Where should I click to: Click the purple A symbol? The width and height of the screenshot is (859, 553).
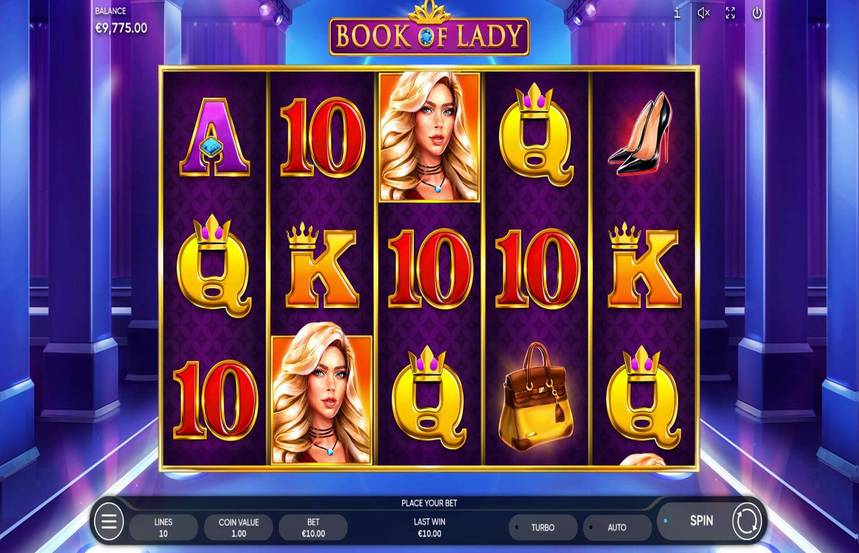tap(214, 137)
